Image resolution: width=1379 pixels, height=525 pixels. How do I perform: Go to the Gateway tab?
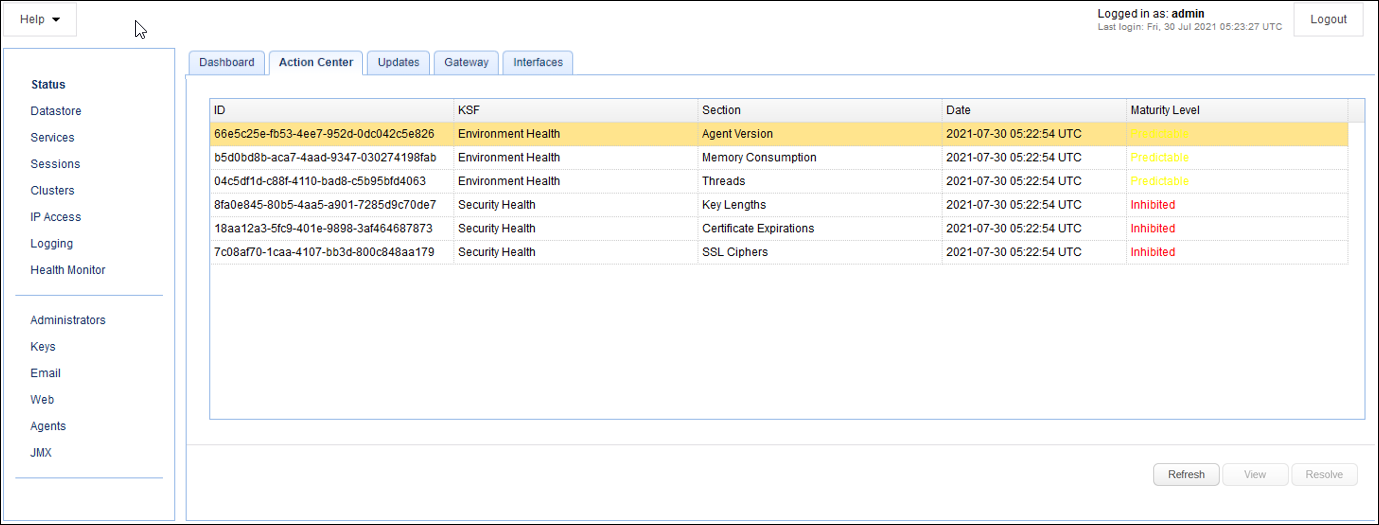pos(466,62)
